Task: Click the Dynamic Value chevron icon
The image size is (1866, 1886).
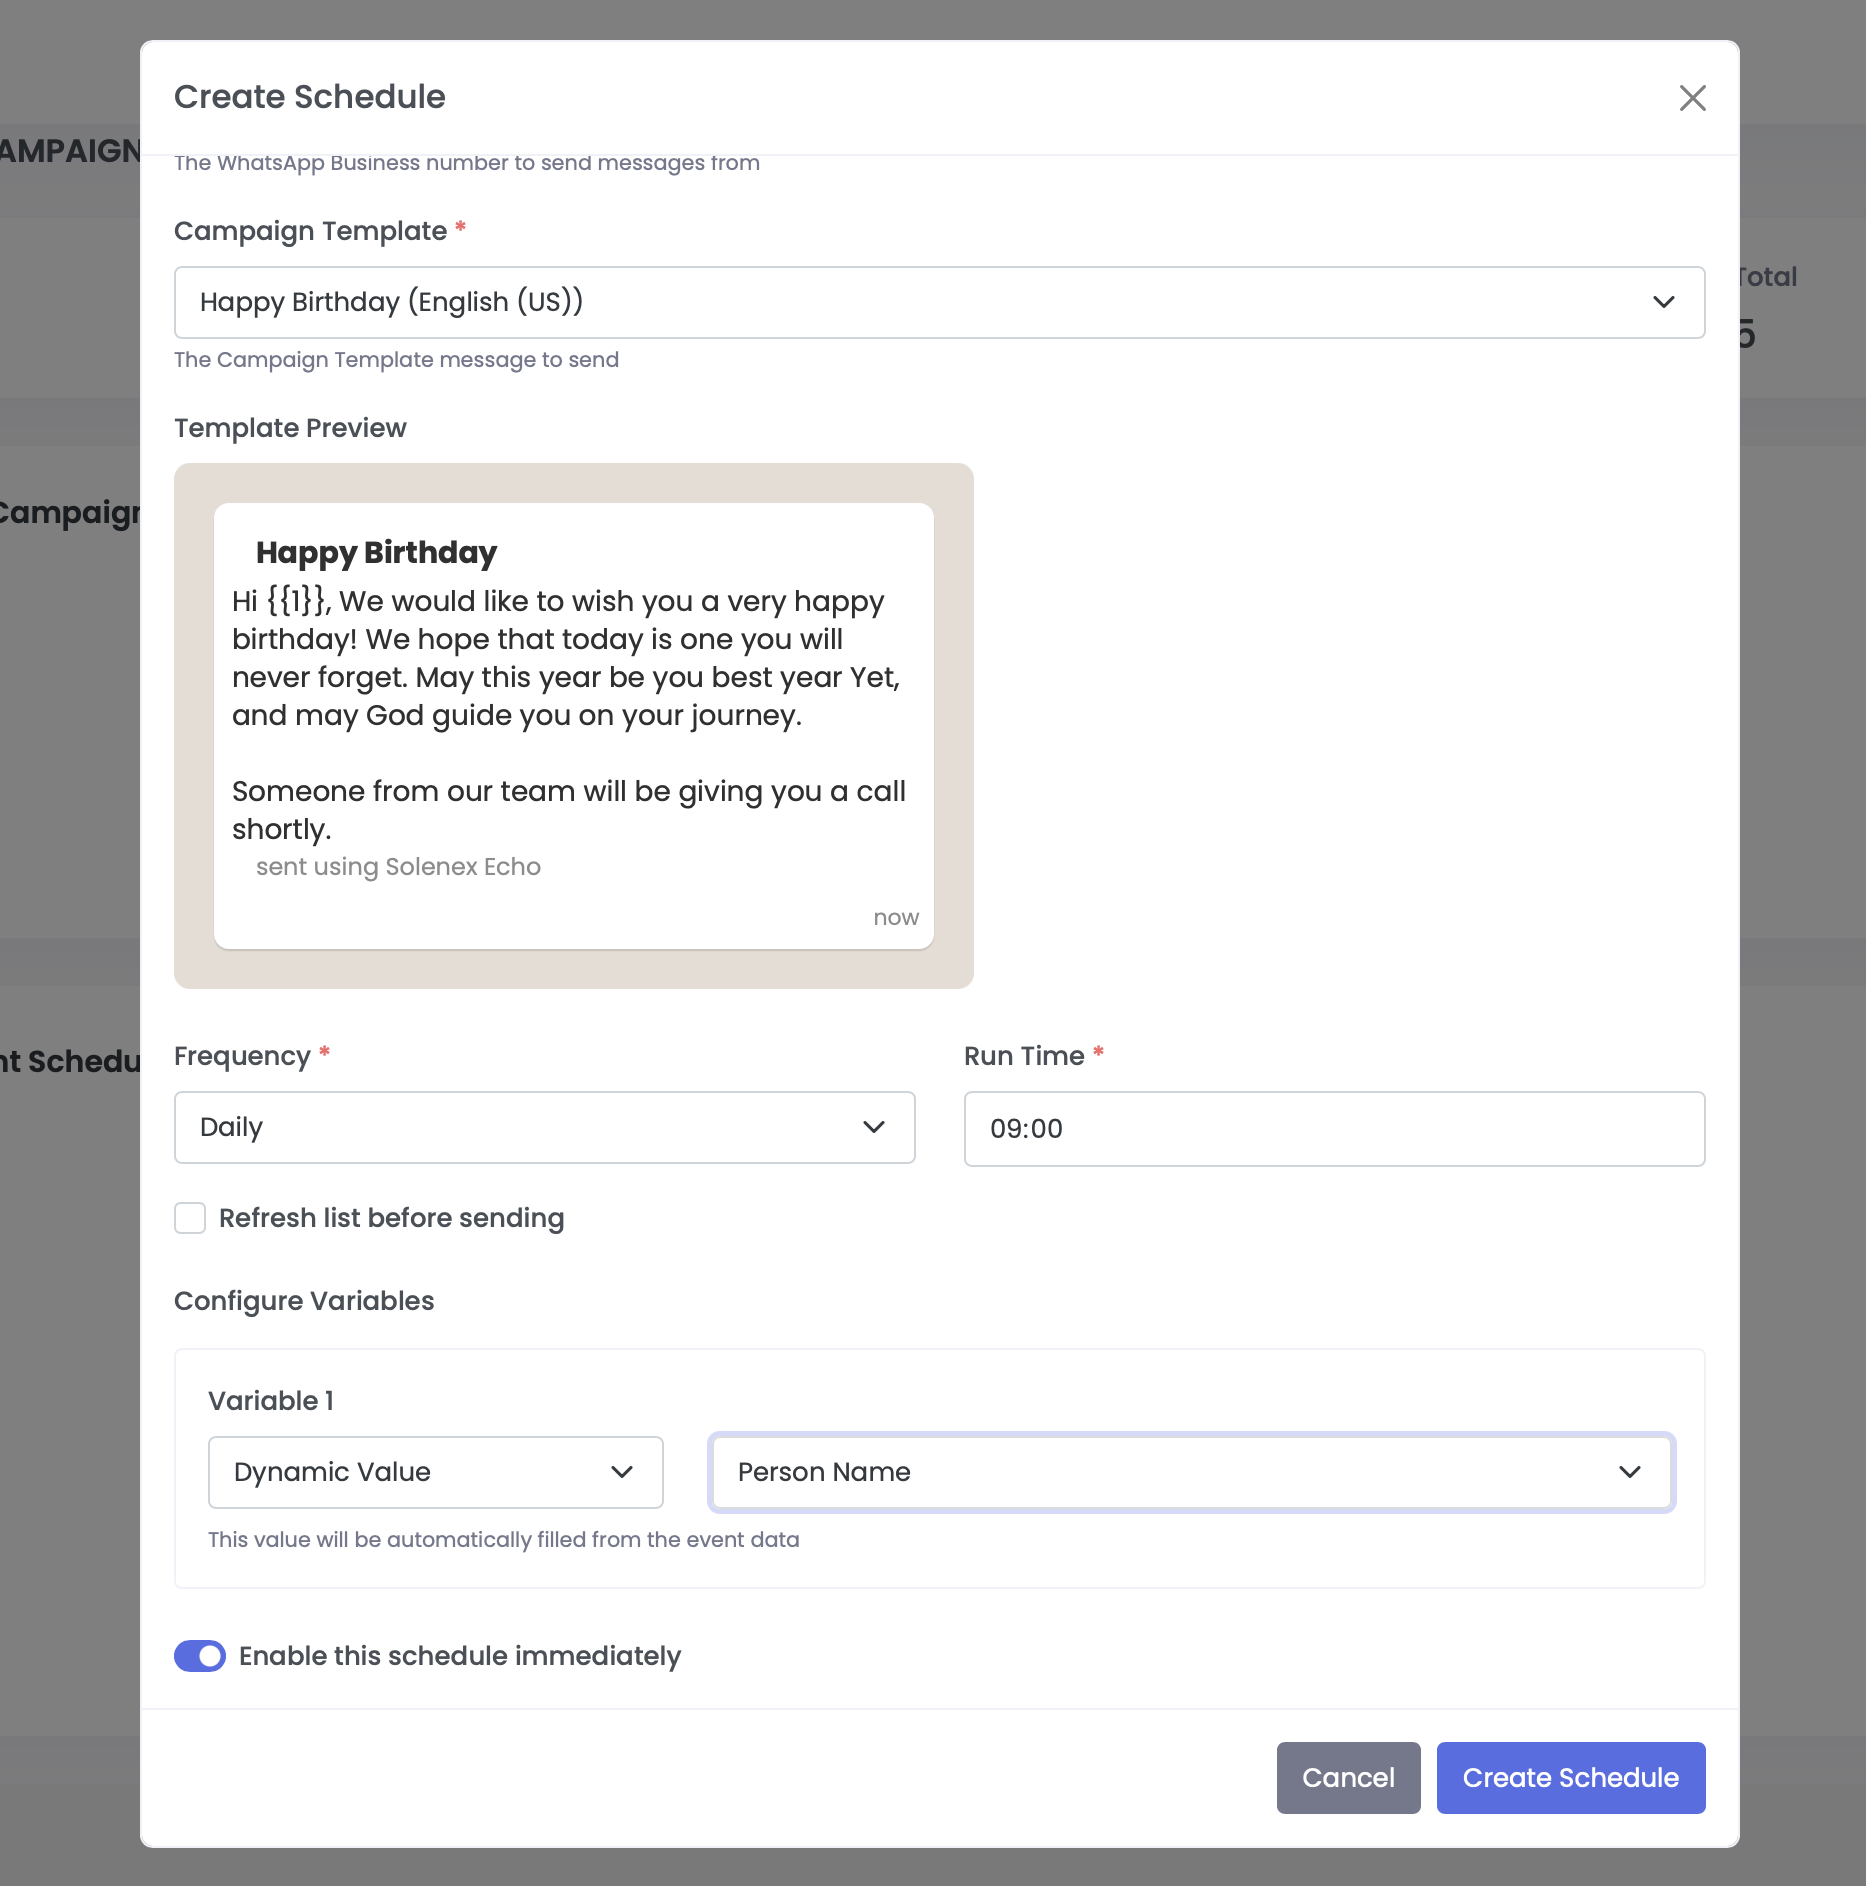Action: [x=622, y=1471]
